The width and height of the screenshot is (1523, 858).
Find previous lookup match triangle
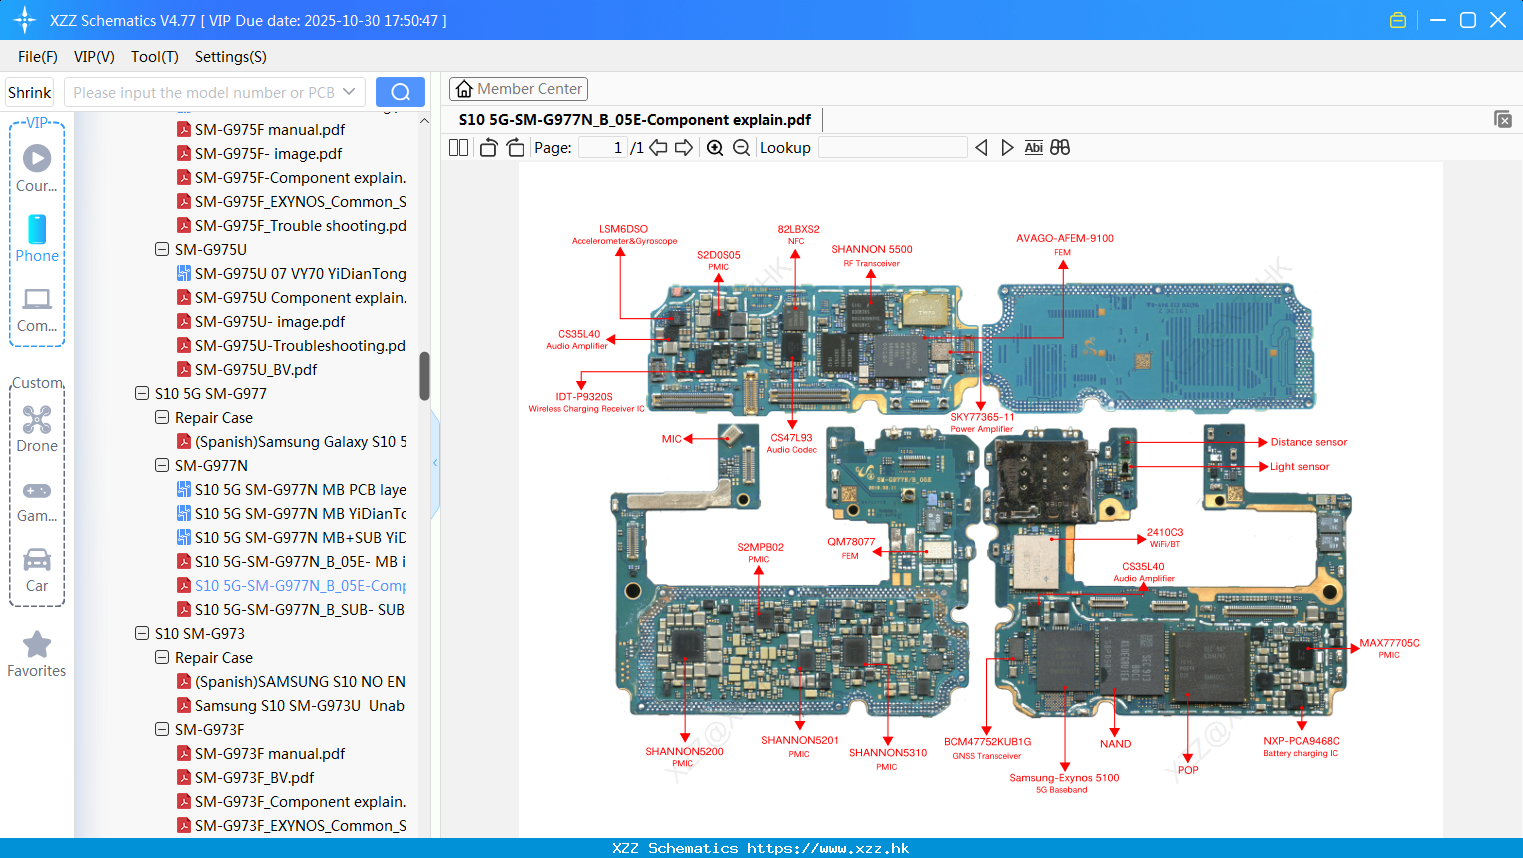(x=981, y=148)
